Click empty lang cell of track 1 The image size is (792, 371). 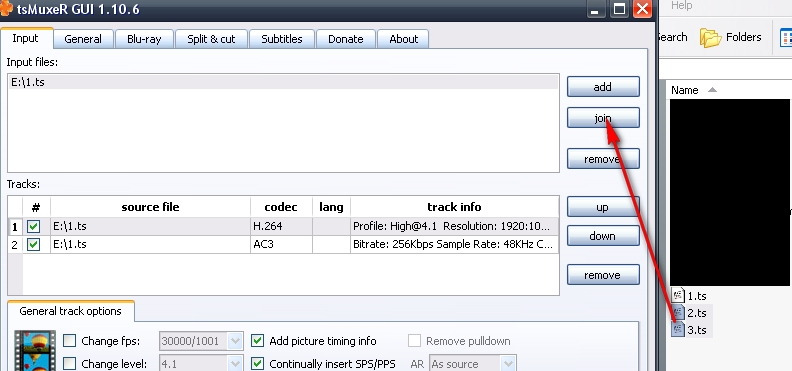331,227
